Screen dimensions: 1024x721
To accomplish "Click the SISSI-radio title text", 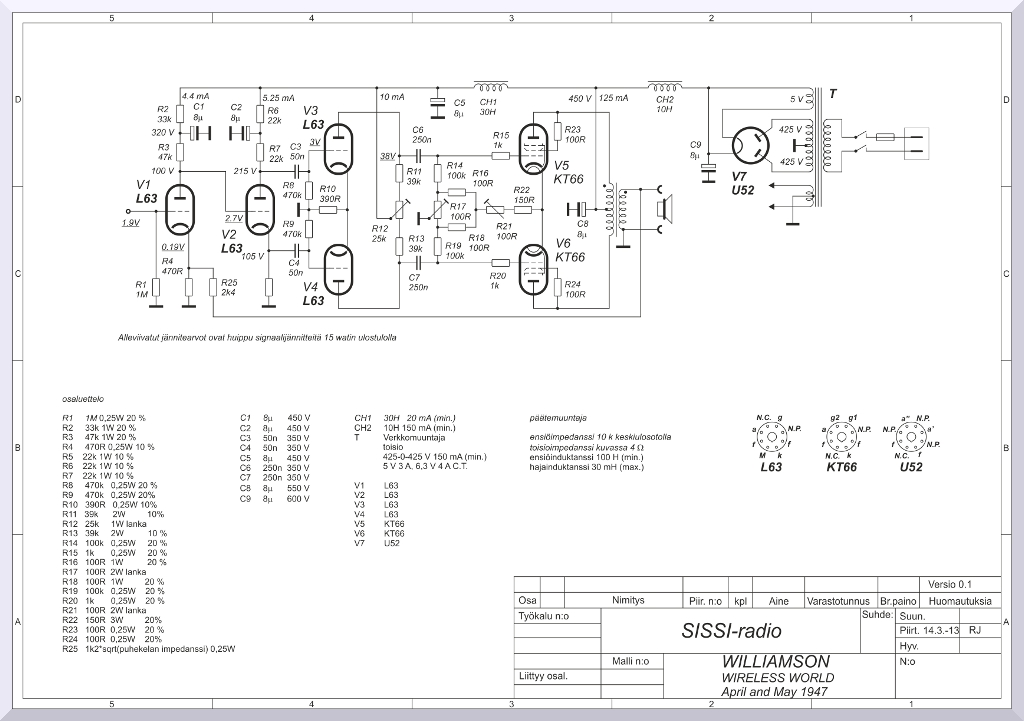I will [731, 631].
